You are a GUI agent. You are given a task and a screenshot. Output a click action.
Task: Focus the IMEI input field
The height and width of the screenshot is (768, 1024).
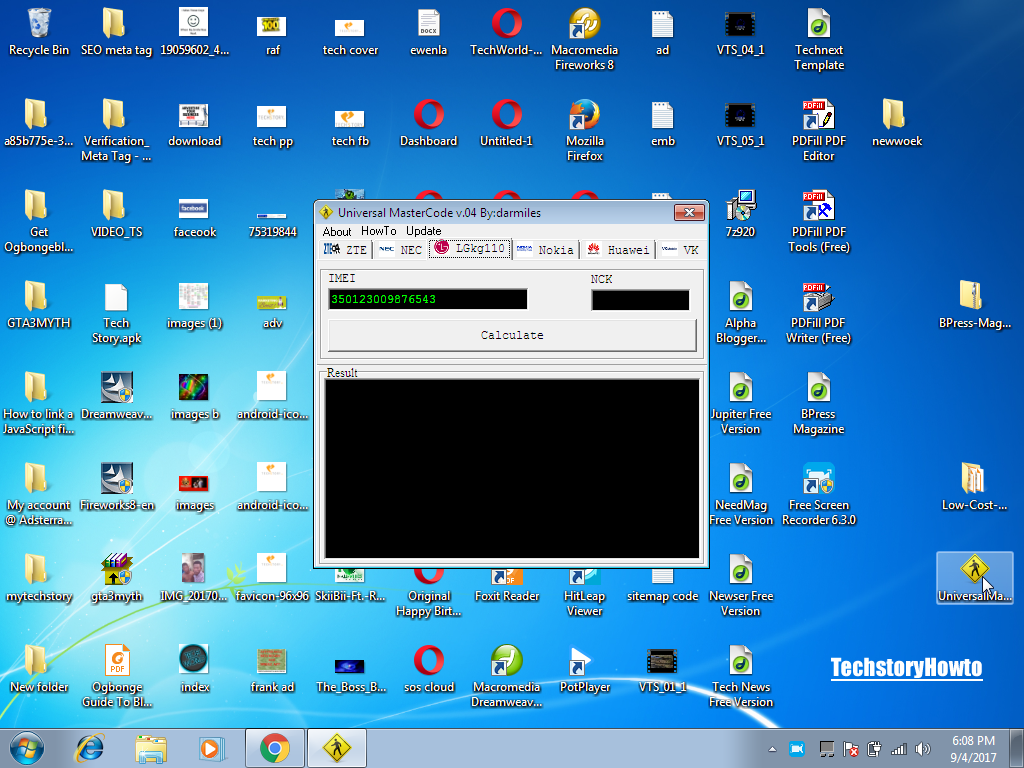[428, 299]
